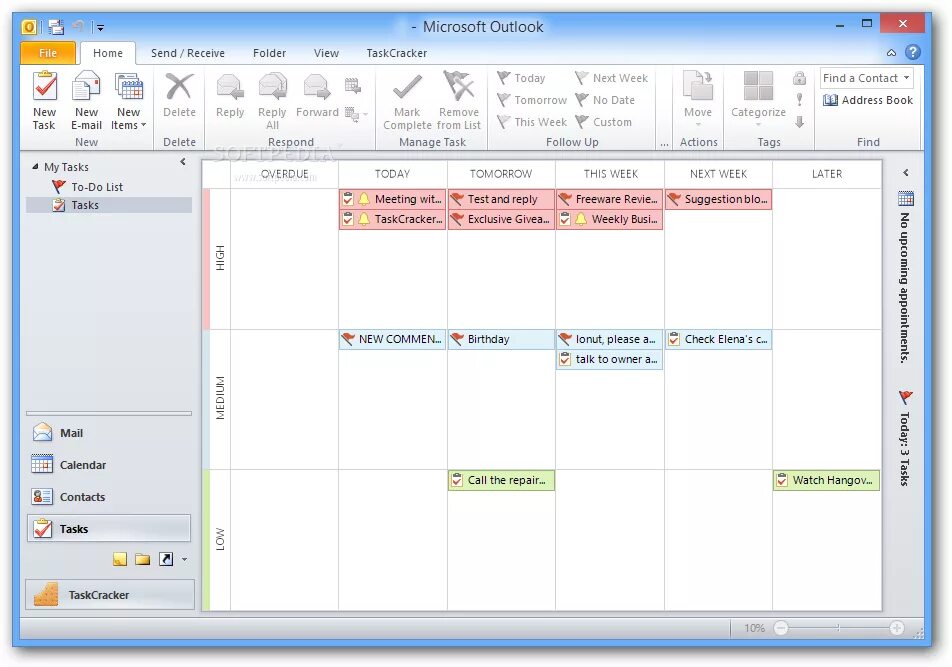The width and height of the screenshot is (952, 667).
Task: Click the Delete ribbon icon
Action: click(x=179, y=86)
